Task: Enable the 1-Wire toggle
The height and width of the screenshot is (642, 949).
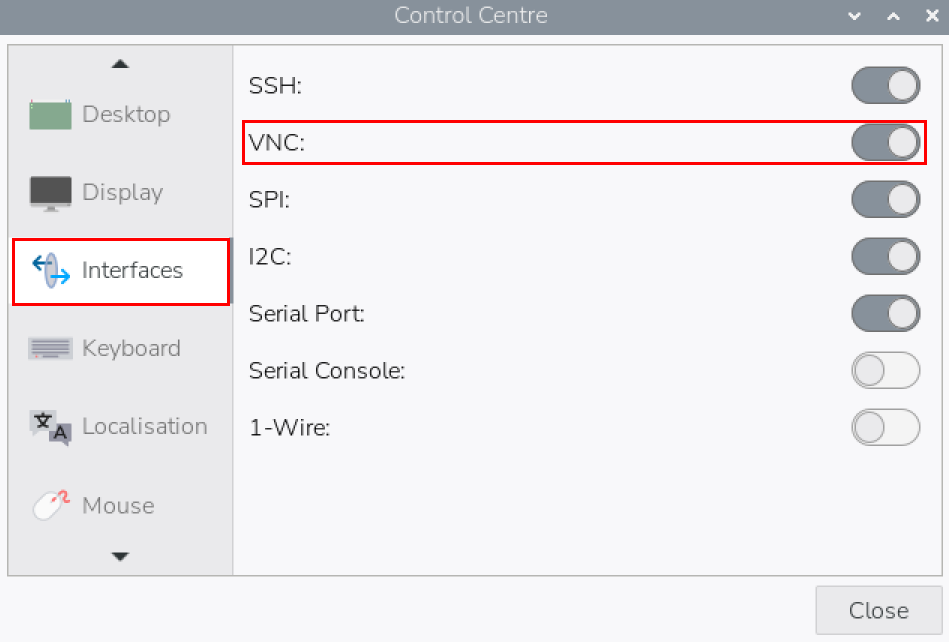Action: [x=885, y=428]
